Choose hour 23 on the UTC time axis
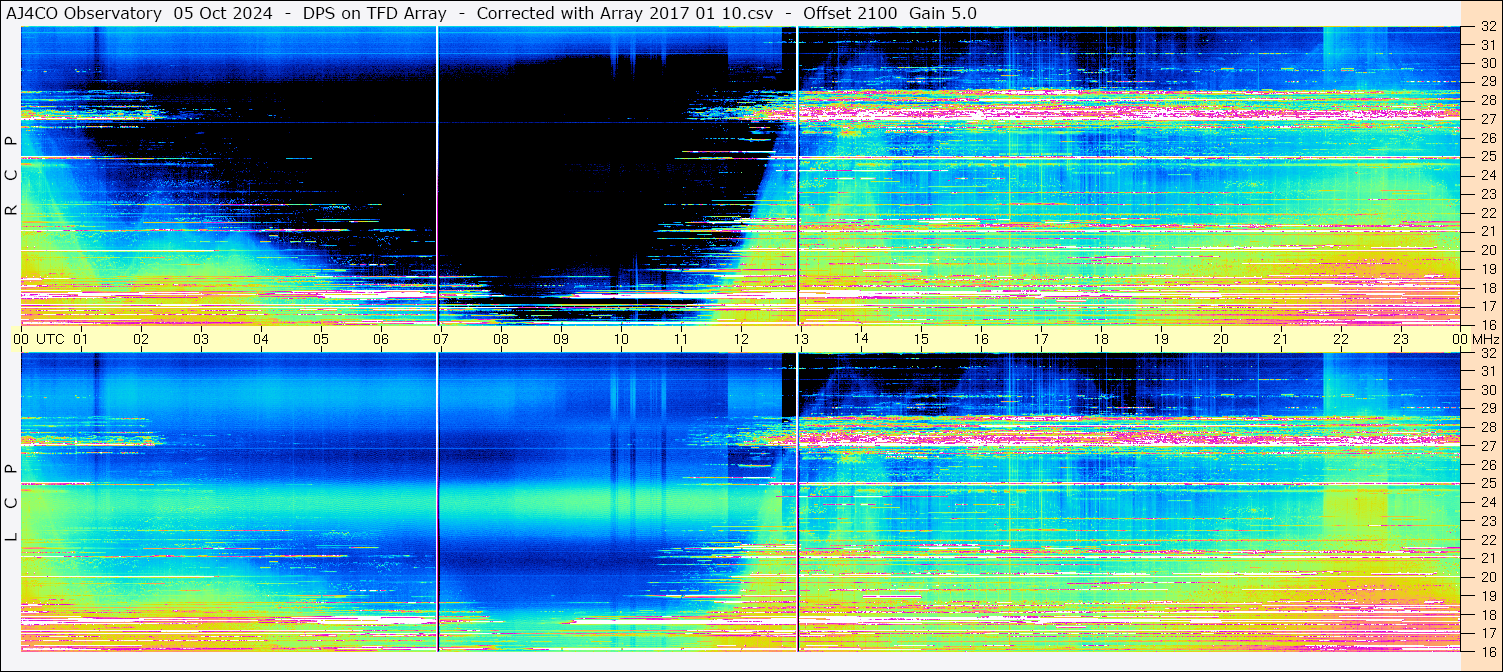This screenshot has width=1503, height=672. 1401,339
